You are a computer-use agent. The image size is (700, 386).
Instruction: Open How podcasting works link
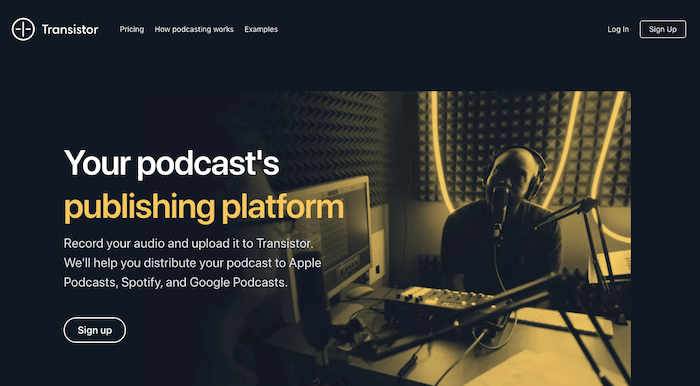coord(194,29)
